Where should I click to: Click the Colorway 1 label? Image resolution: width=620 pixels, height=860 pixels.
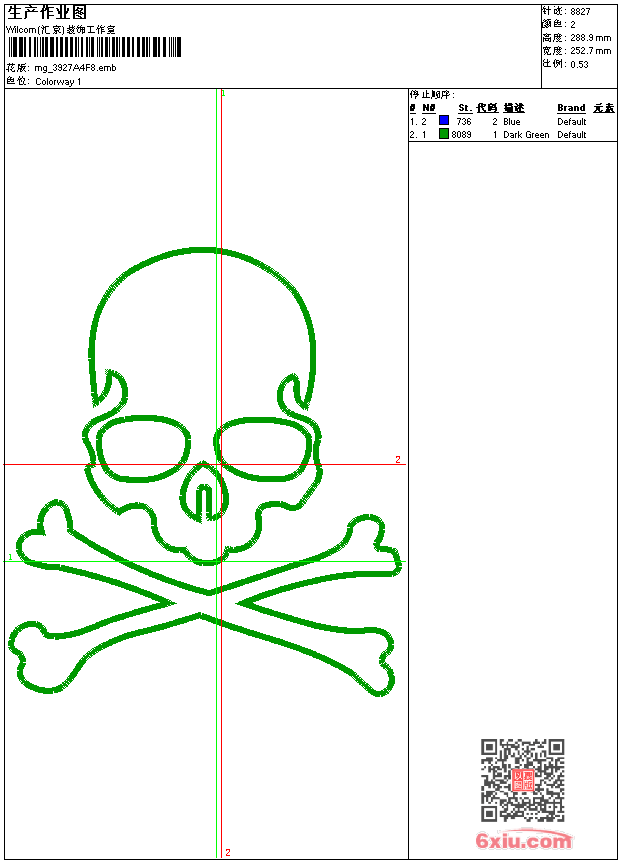[58, 81]
